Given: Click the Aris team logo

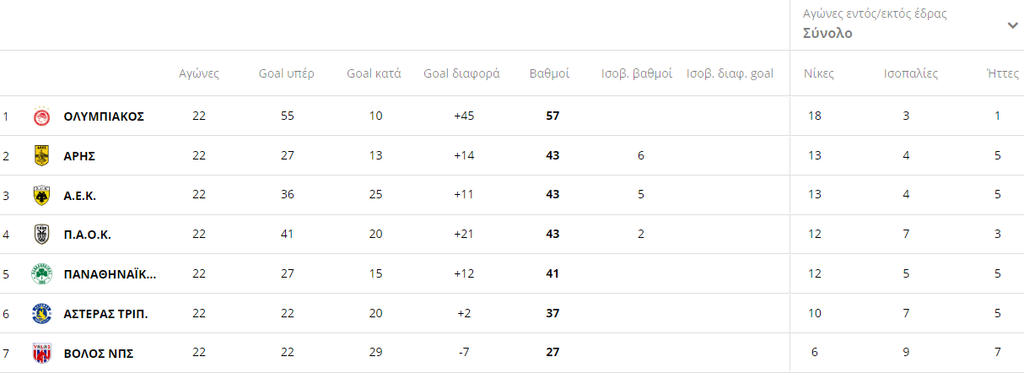Looking at the screenshot, I should [x=41, y=155].
